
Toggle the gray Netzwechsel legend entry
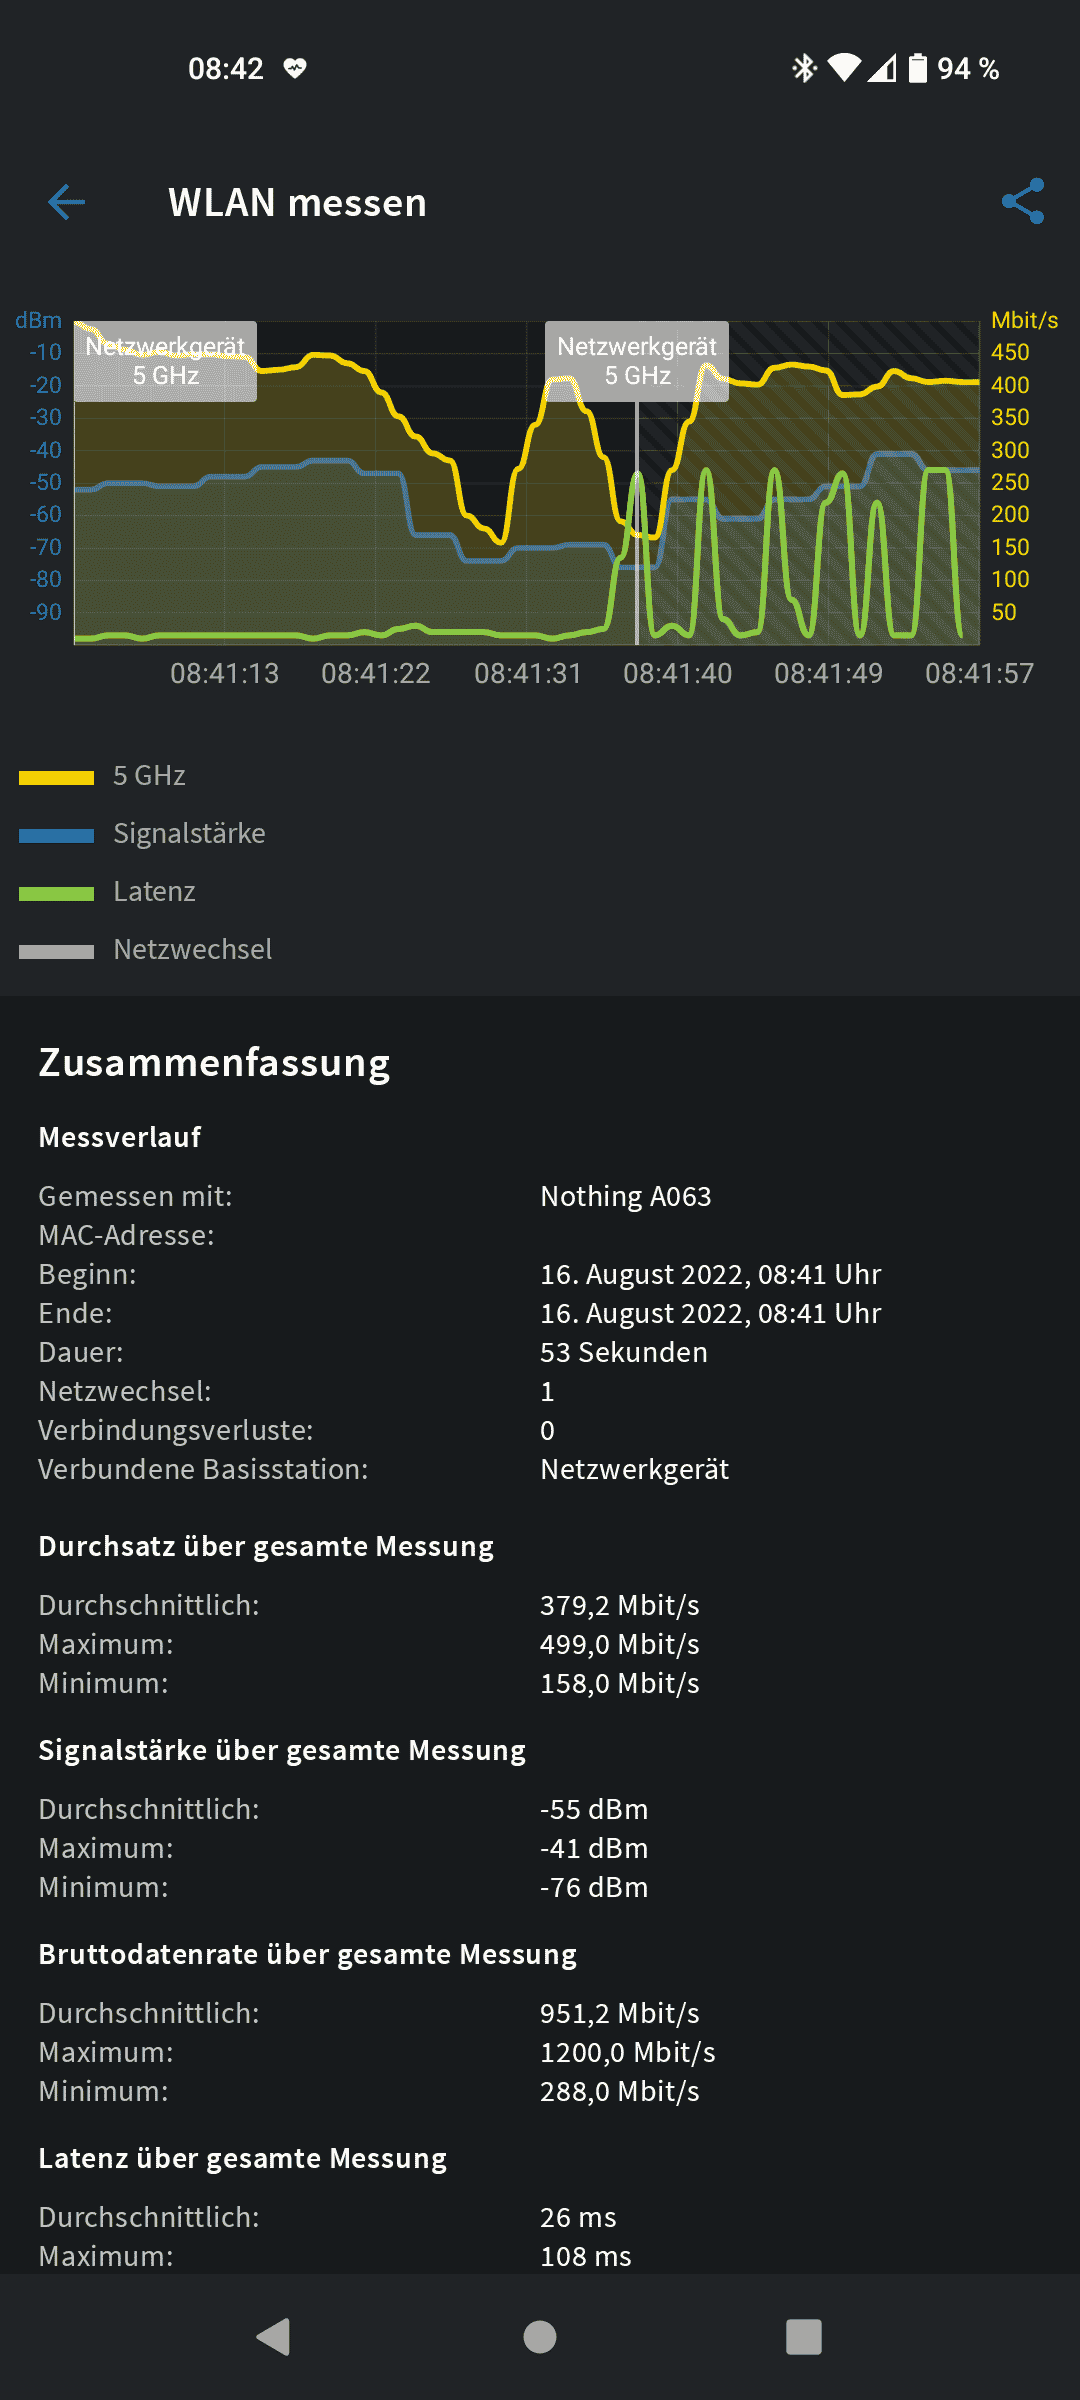[x=145, y=950]
